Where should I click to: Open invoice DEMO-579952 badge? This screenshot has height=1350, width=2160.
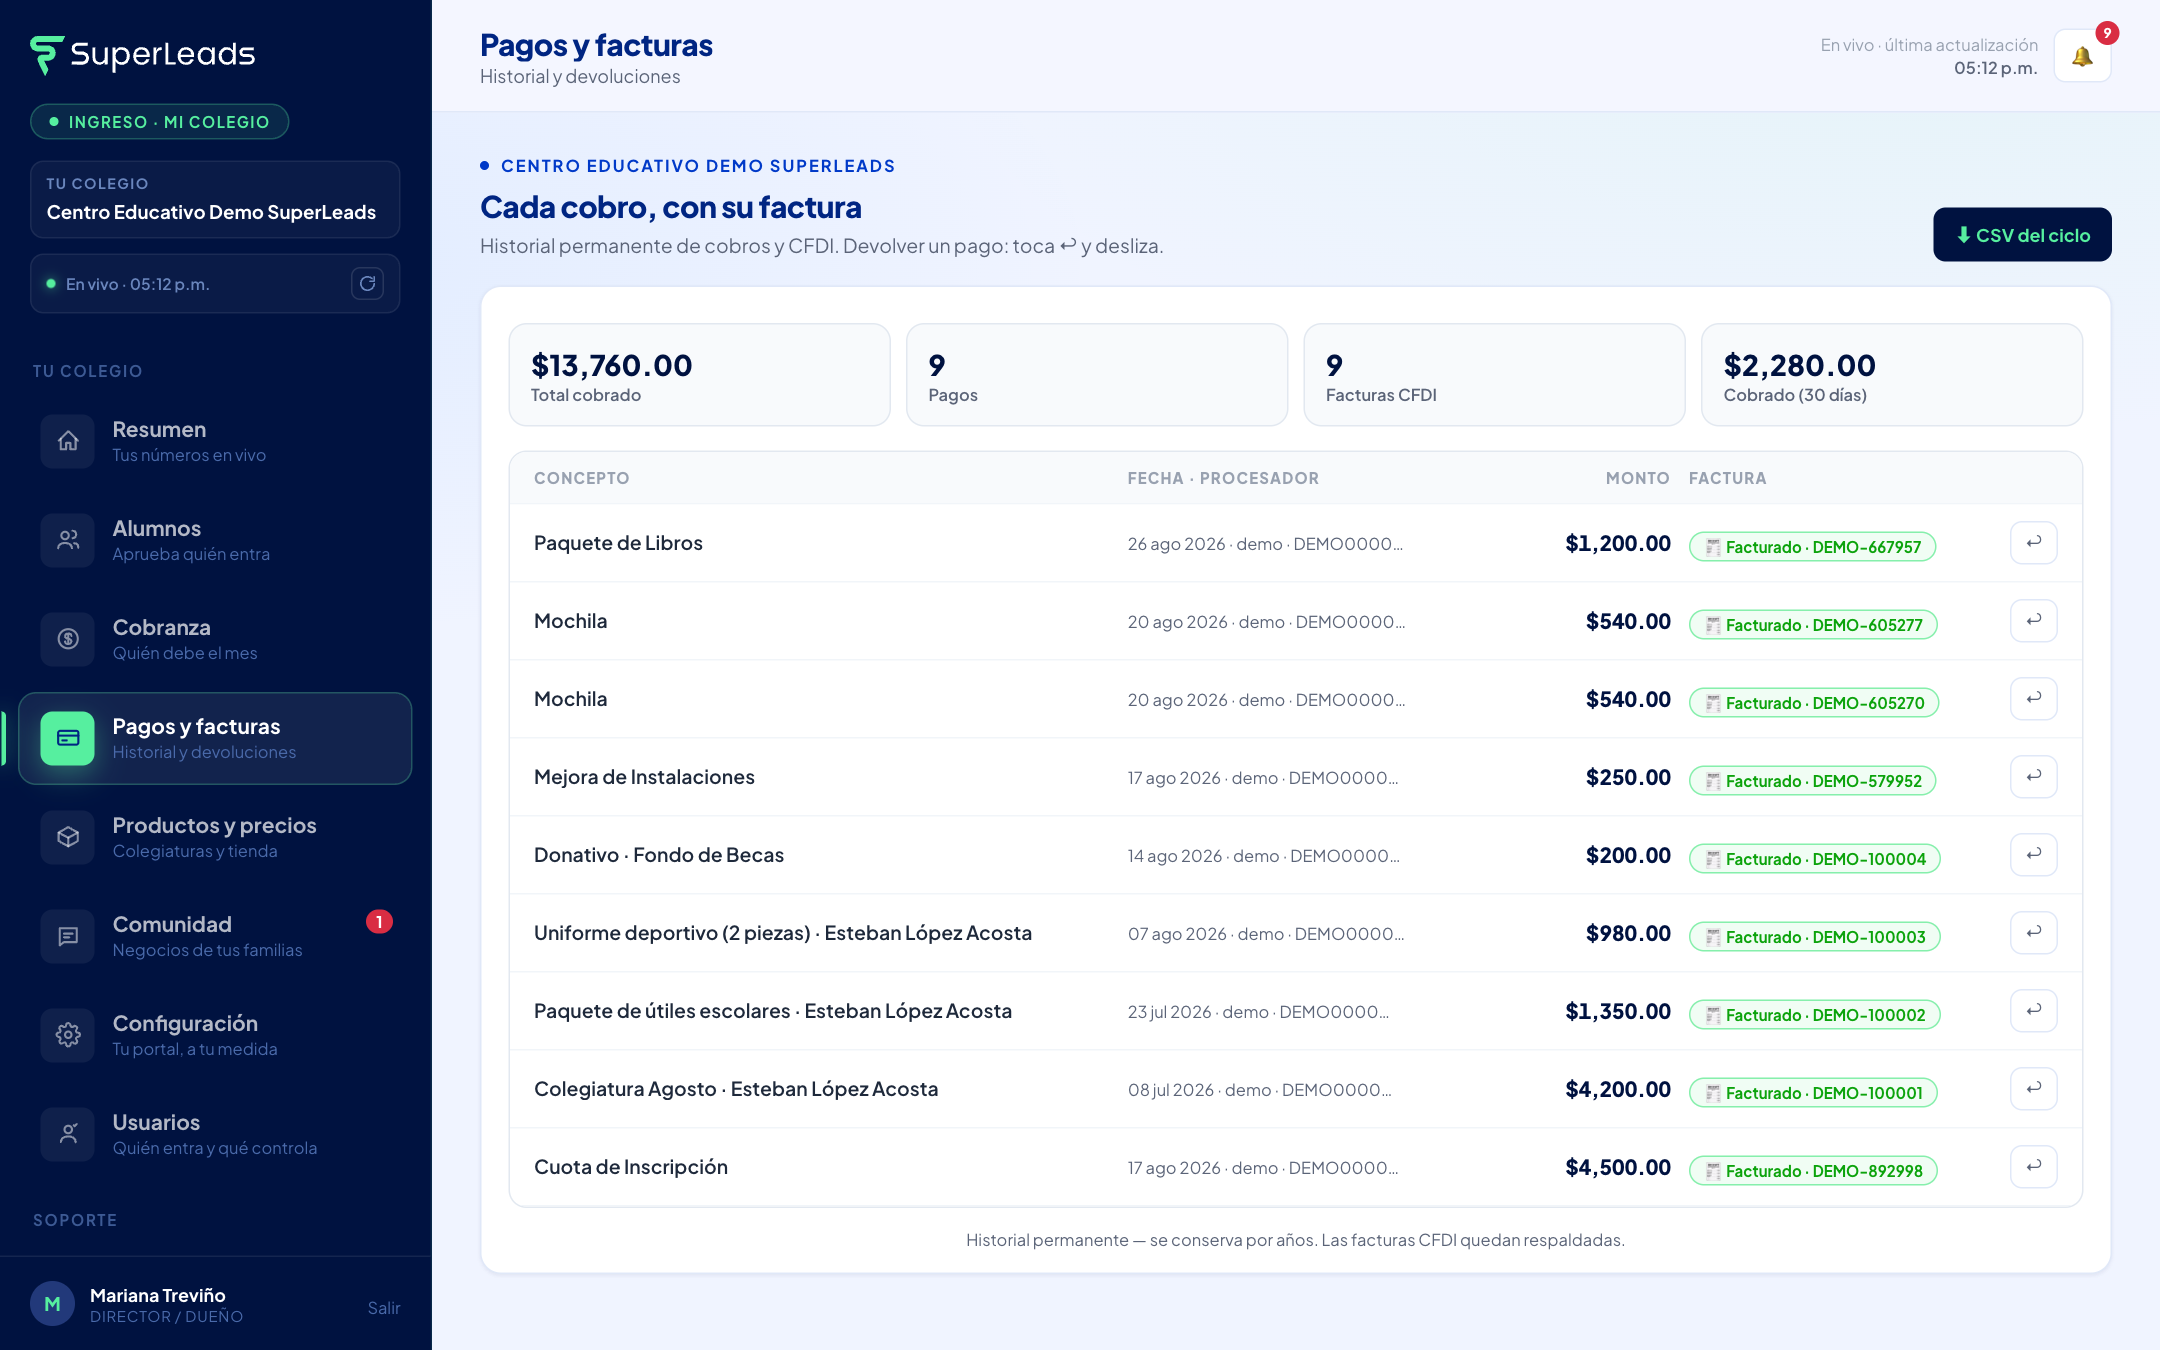(1812, 781)
